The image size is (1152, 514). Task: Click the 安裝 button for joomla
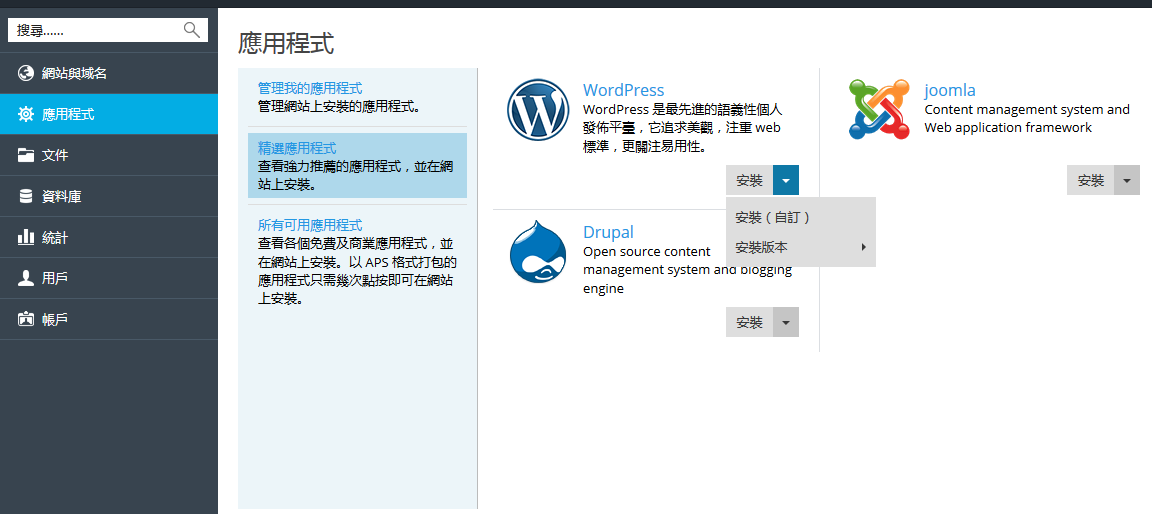click(1090, 180)
